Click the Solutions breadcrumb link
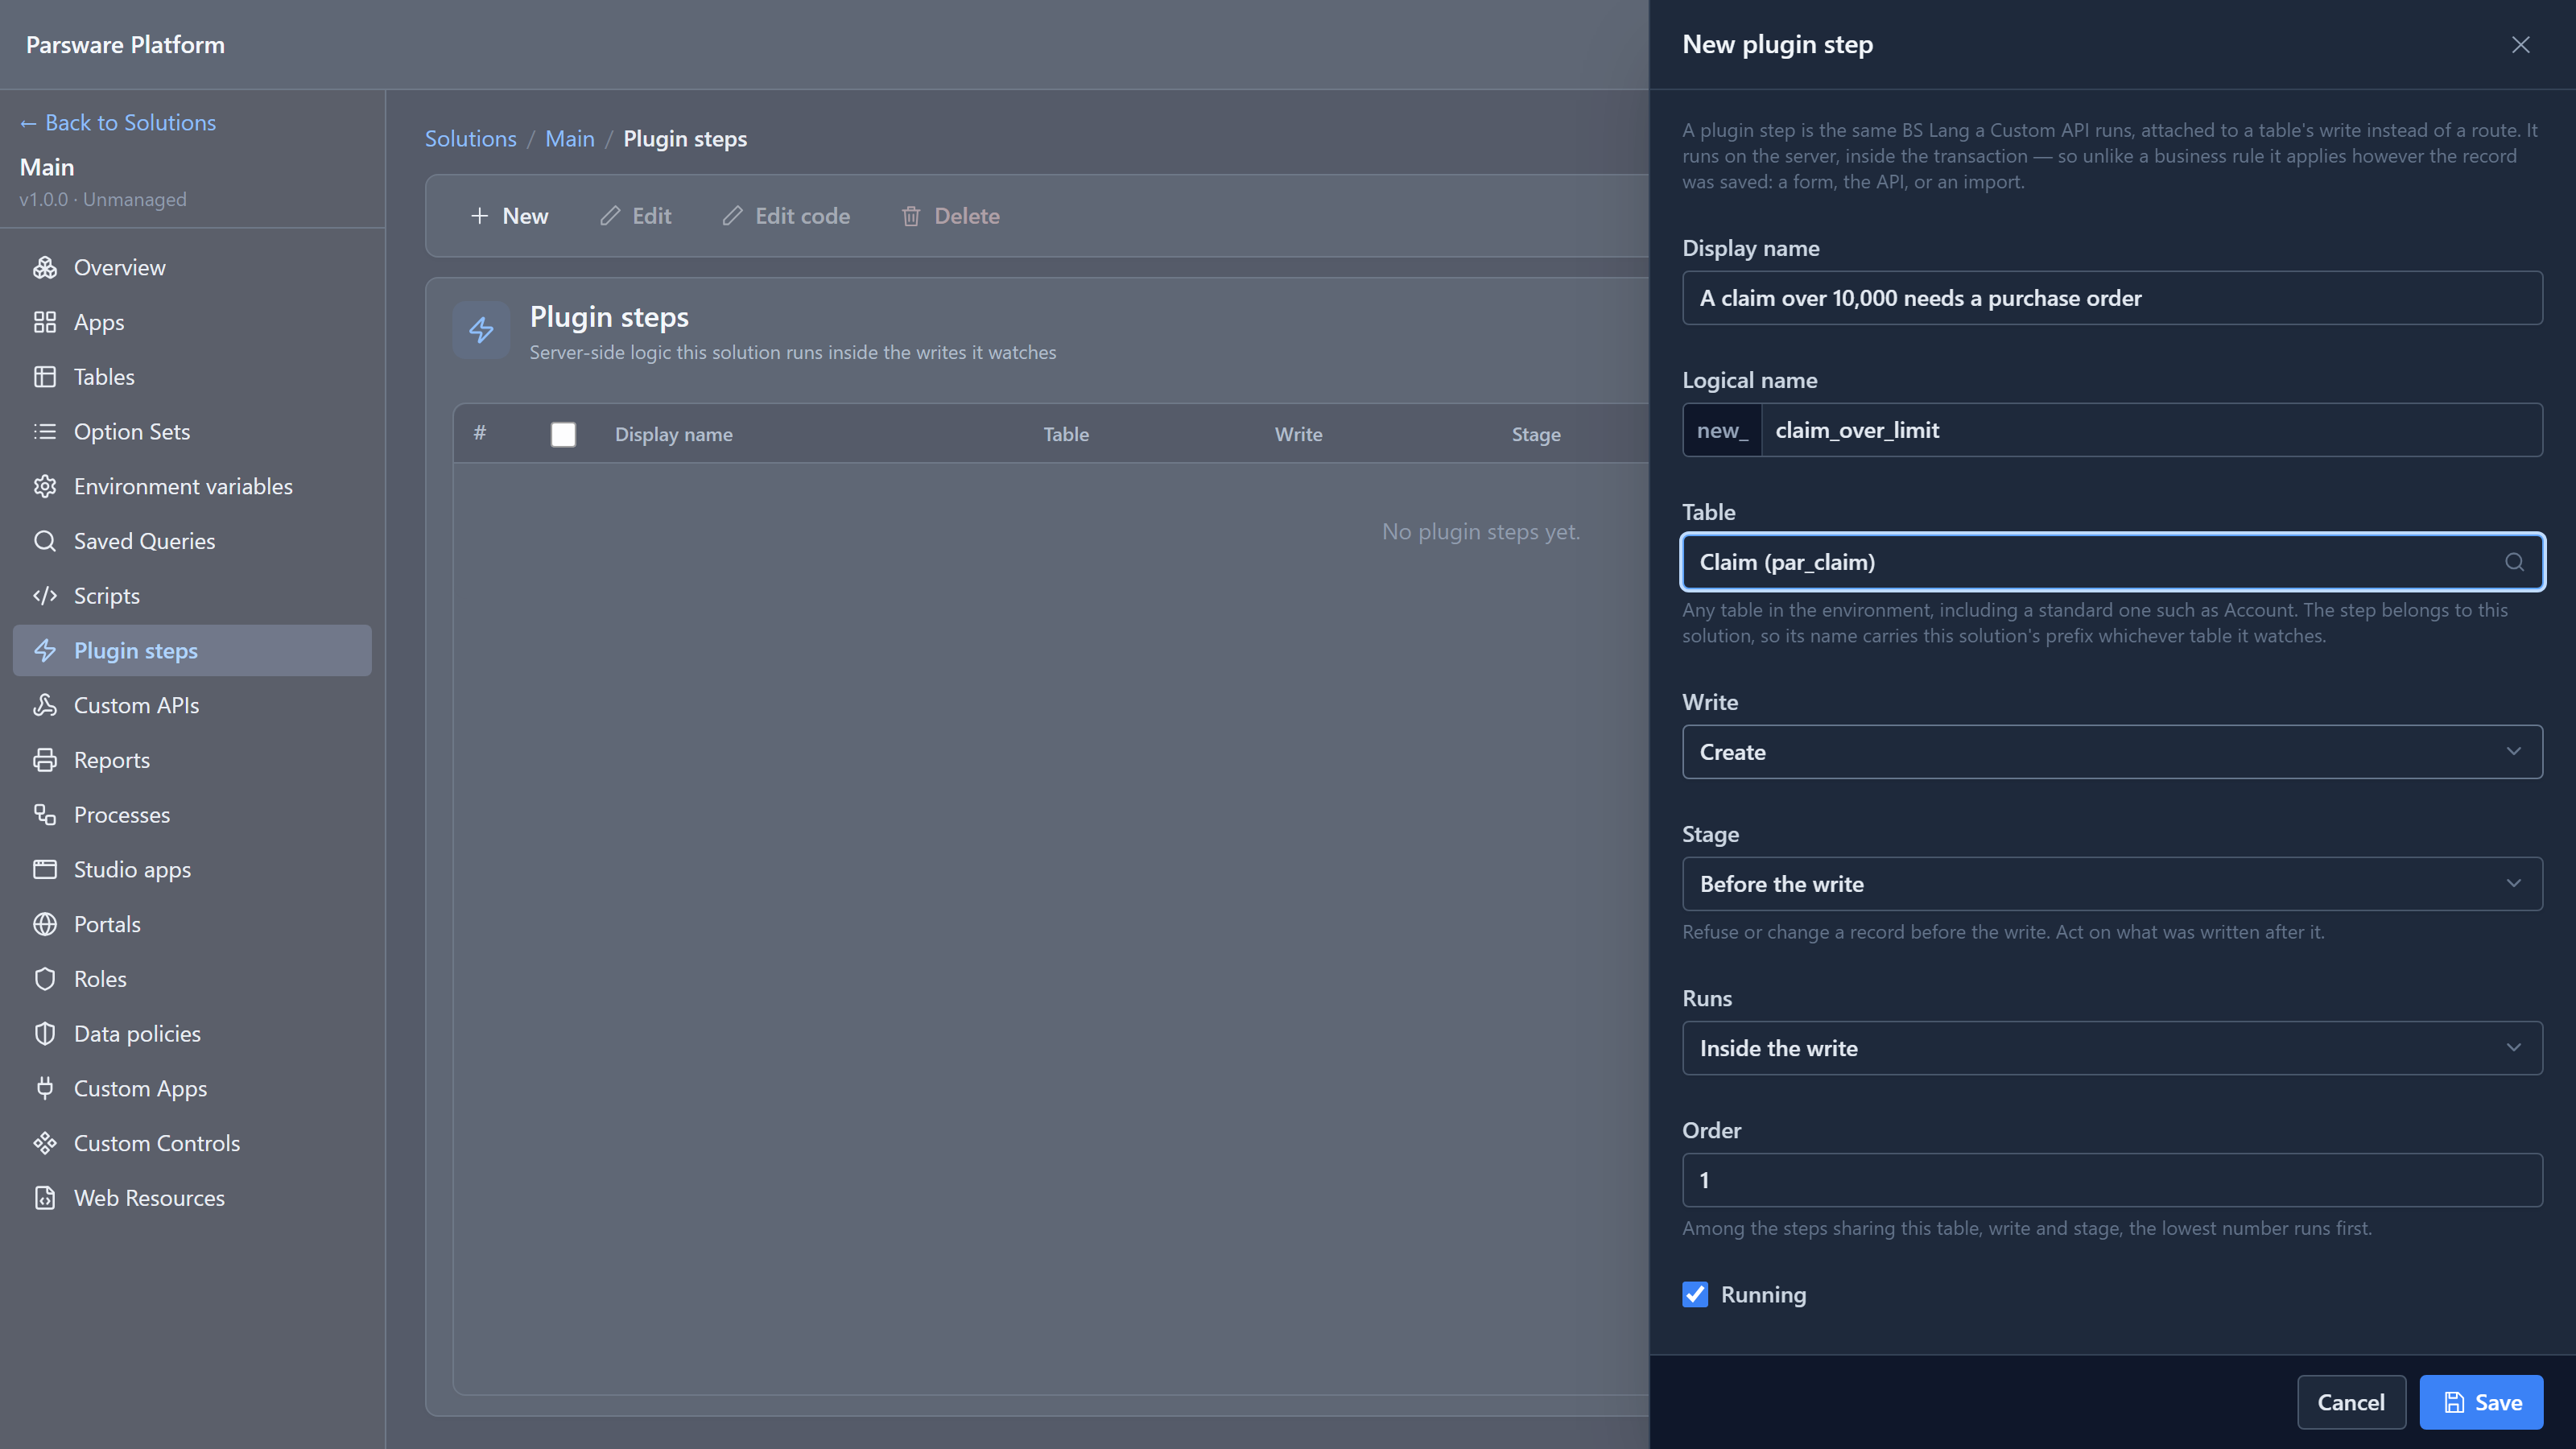 tap(470, 138)
